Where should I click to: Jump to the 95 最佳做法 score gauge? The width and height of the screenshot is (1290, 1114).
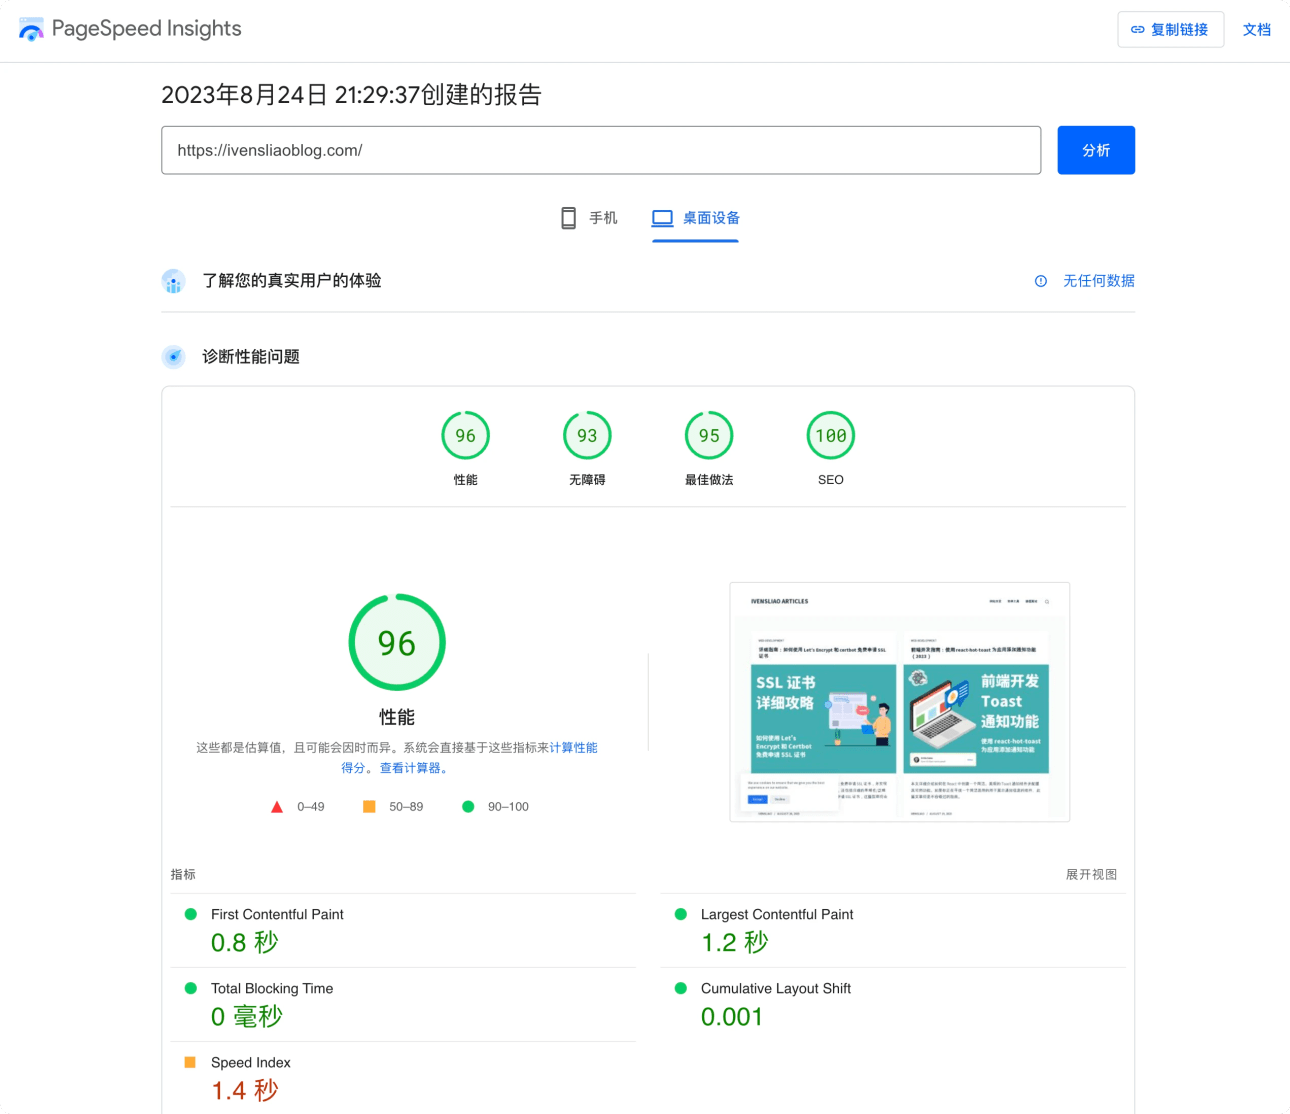tap(709, 436)
